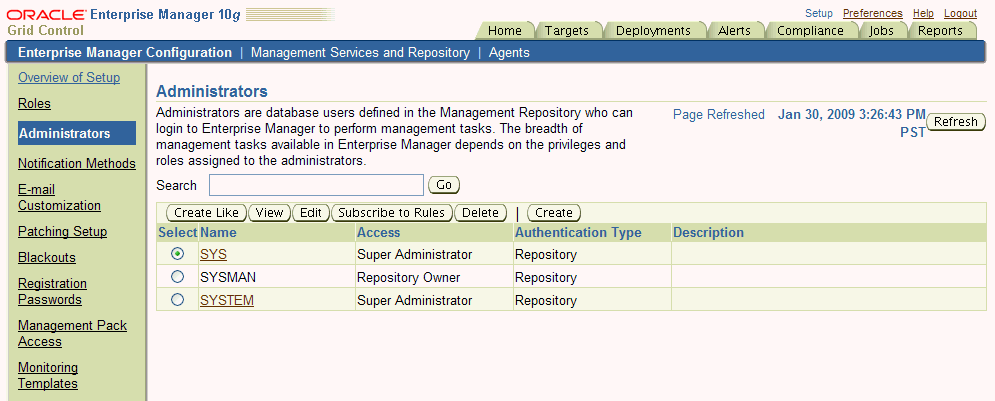The width and height of the screenshot is (995, 401).
Task: Go to the Alerts tab
Action: tap(734, 30)
